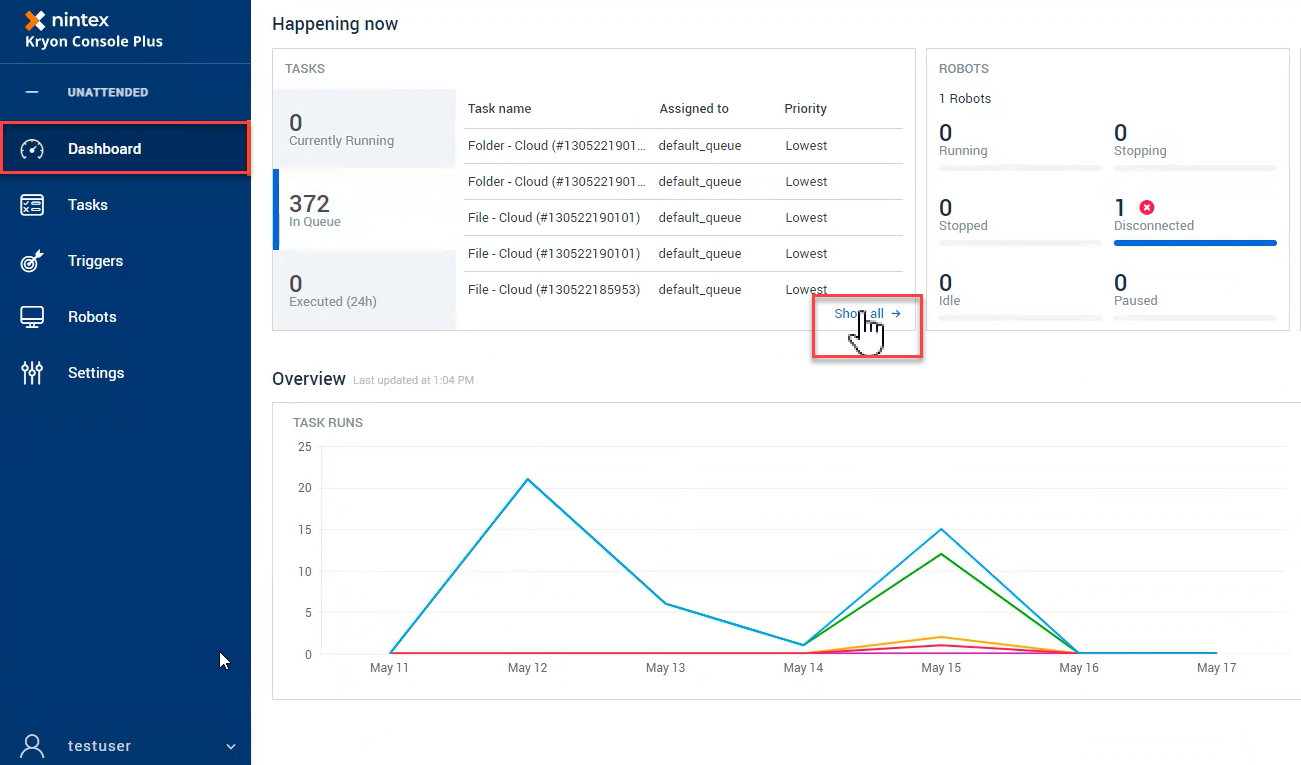The width and height of the screenshot is (1301, 765).
Task: Open the Triggers menu item
Action: [95, 261]
